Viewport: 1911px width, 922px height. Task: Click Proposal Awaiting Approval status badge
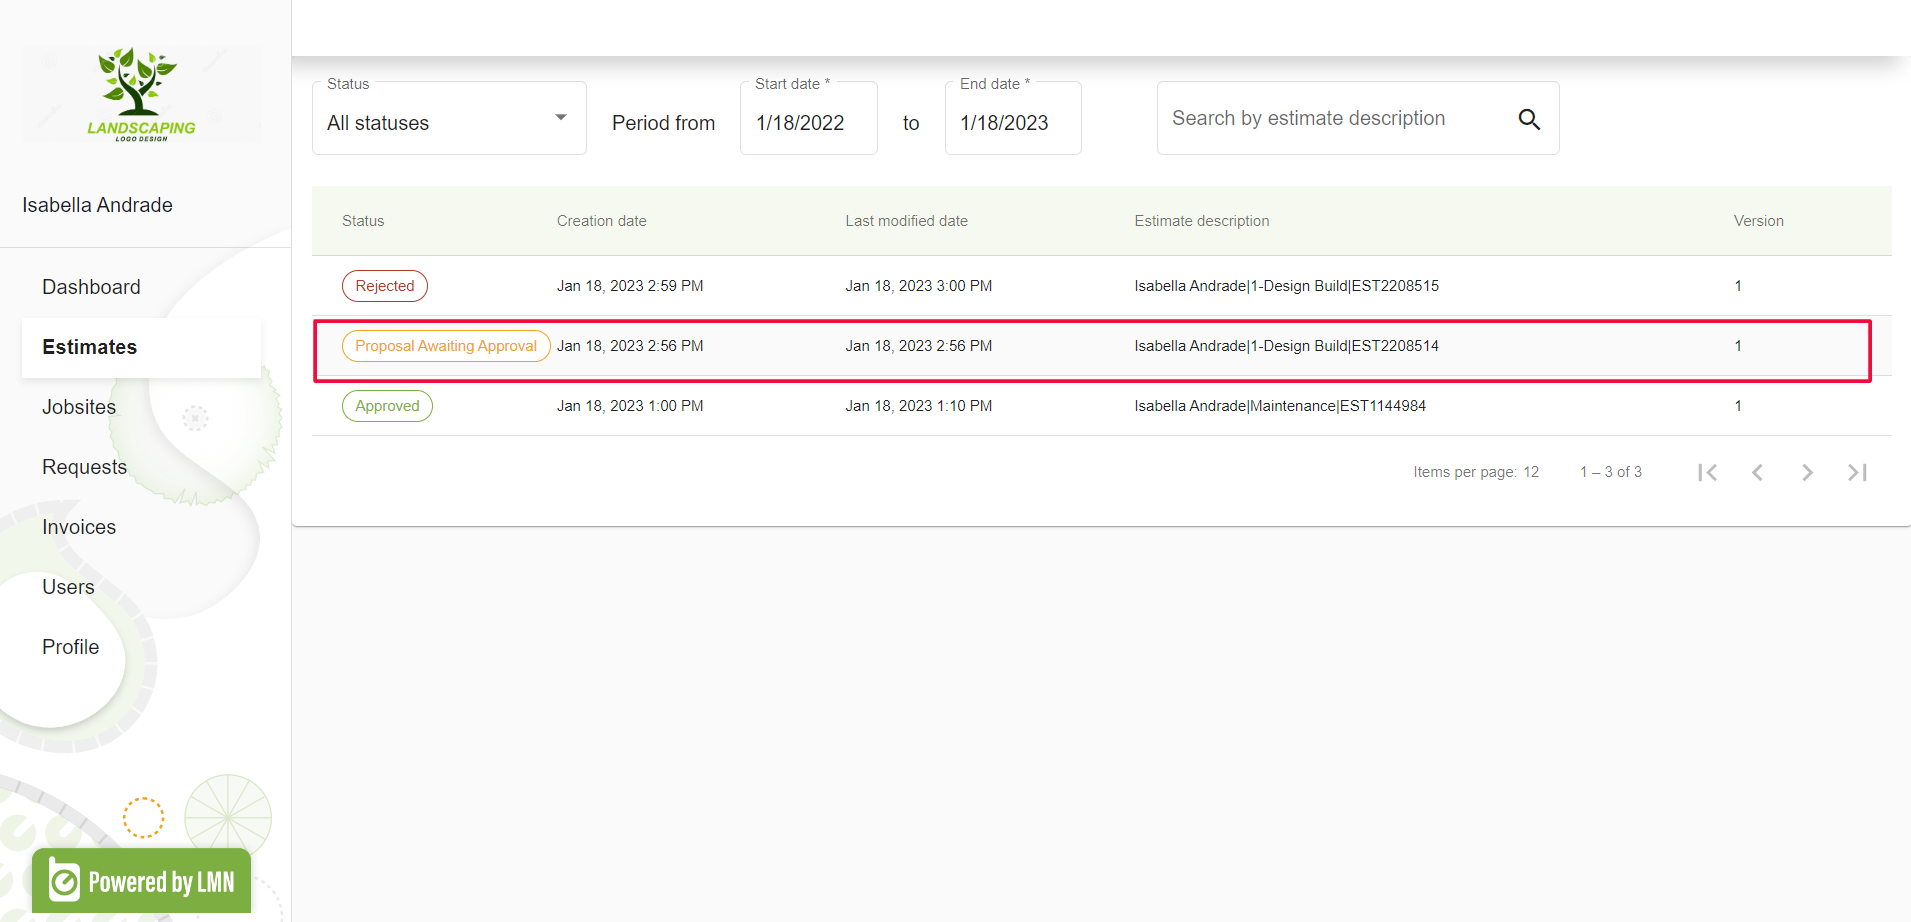pyautogui.click(x=446, y=346)
